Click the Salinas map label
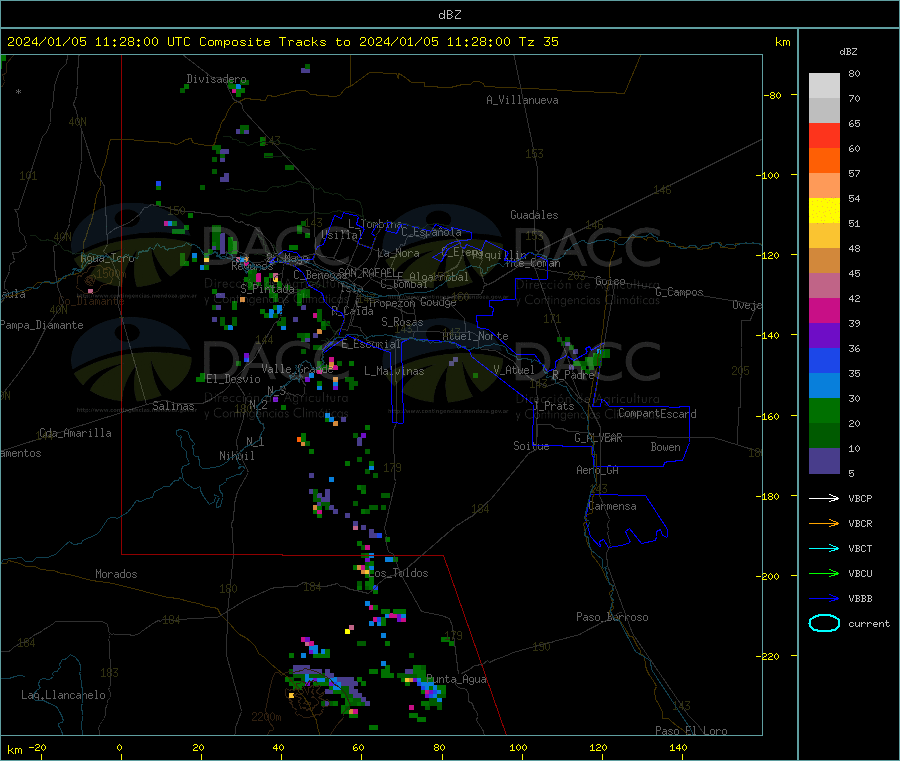Image resolution: width=900 pixels, height=761 pixels. [x=173, y=406]
